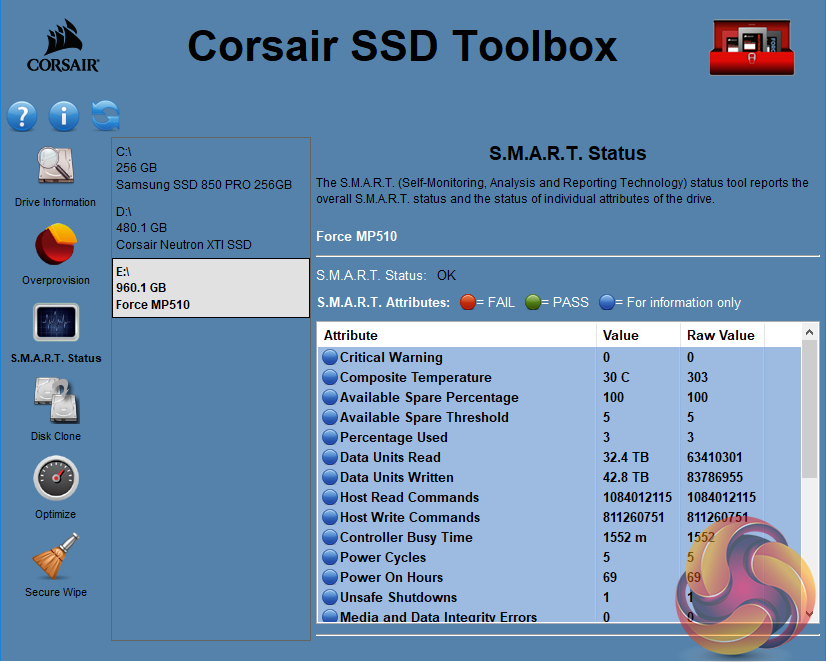
Task: Select the D:\ Corsair Neutron XTI drive
Action: (x=204, y=228)
